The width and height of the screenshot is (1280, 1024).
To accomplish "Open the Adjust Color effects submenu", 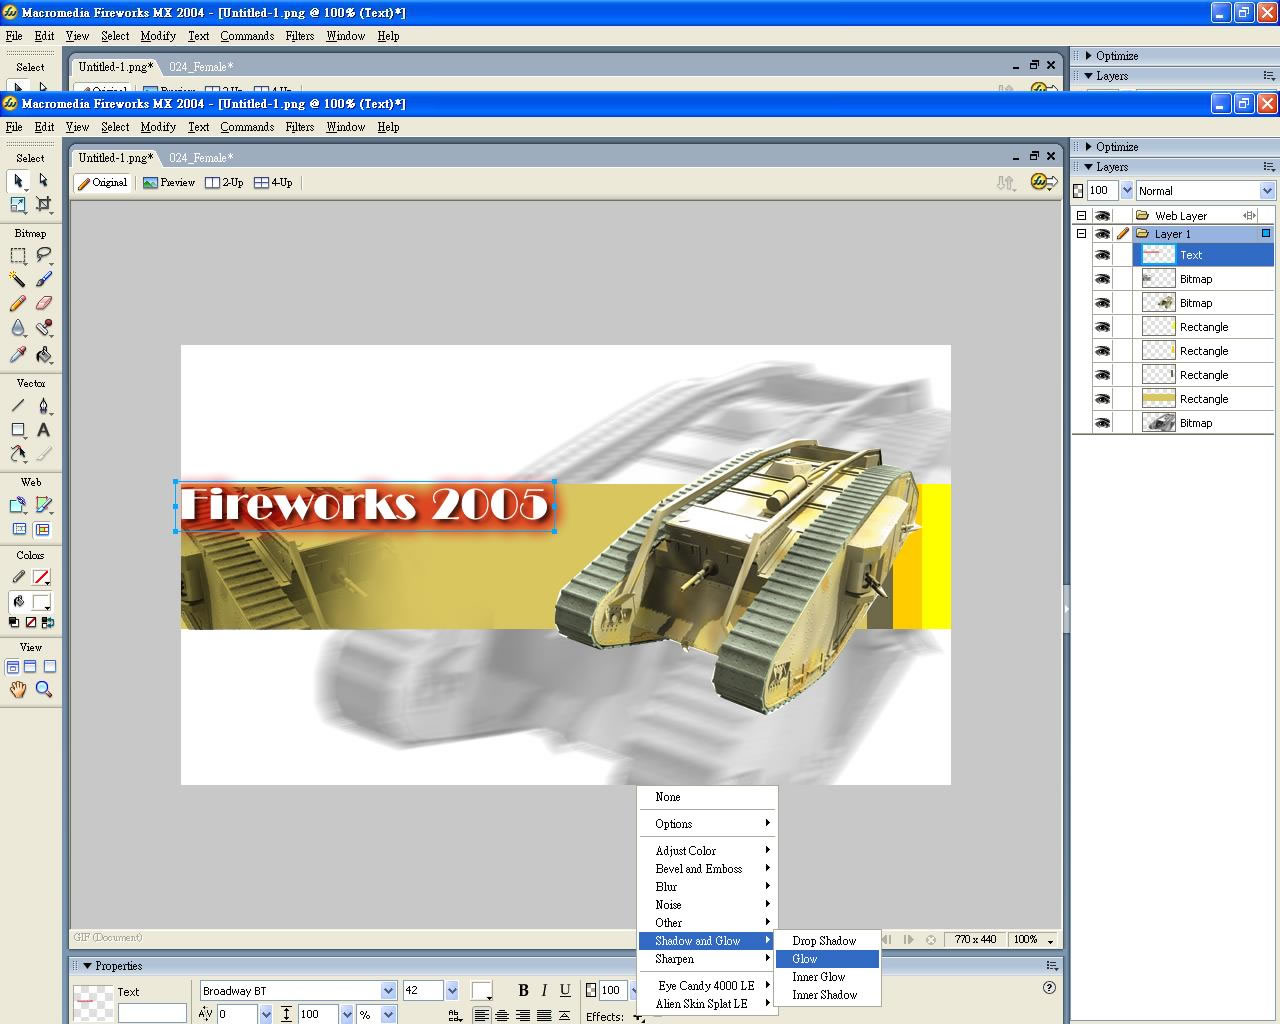I will [x=708, y=851].
